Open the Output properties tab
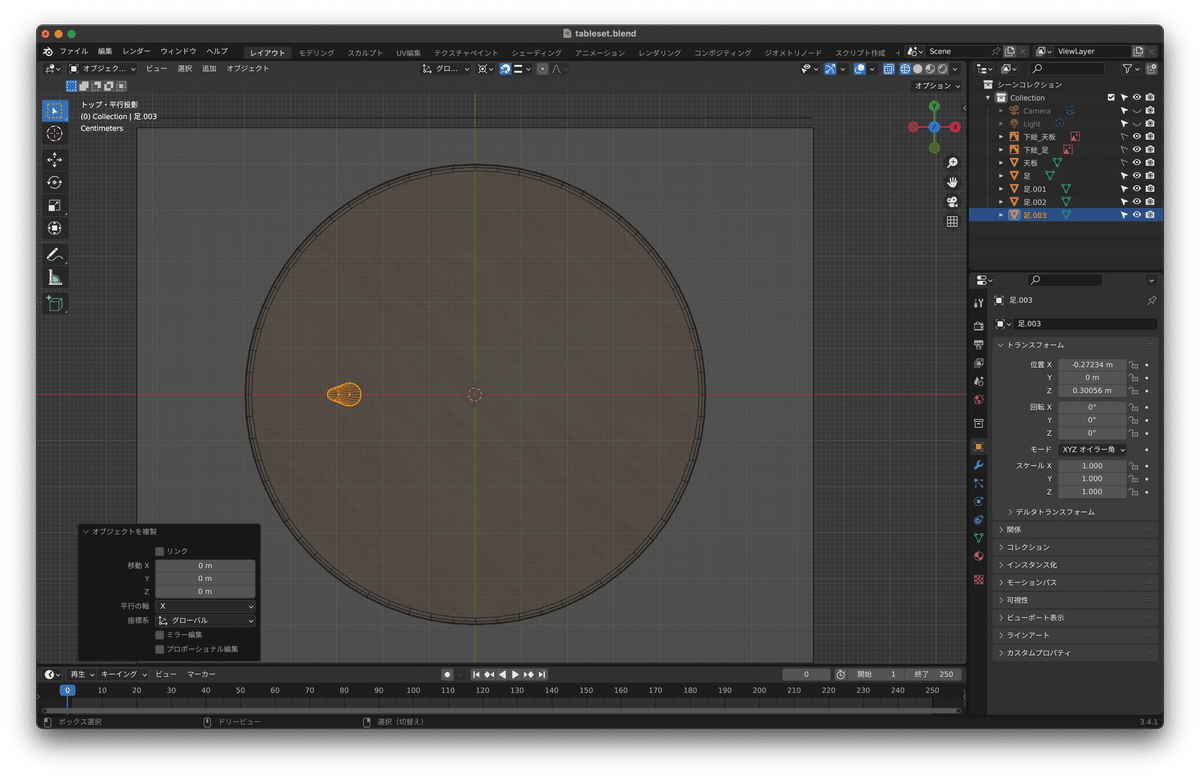The image size is (1200, 777). point(978,344)
